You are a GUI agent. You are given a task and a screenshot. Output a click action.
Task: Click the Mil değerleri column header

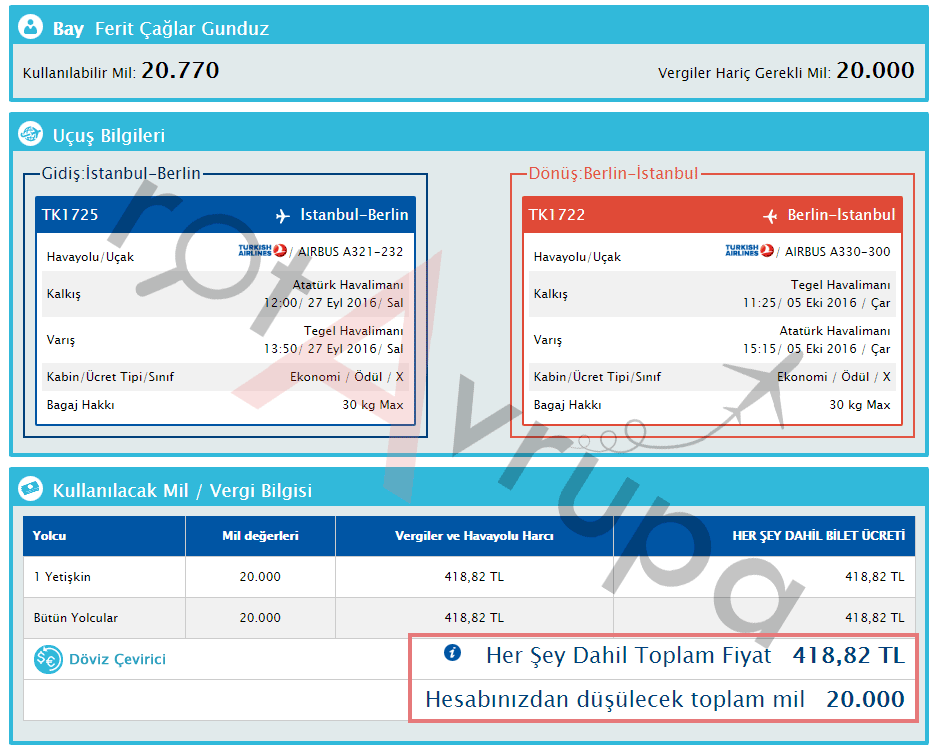coord(260,536)
